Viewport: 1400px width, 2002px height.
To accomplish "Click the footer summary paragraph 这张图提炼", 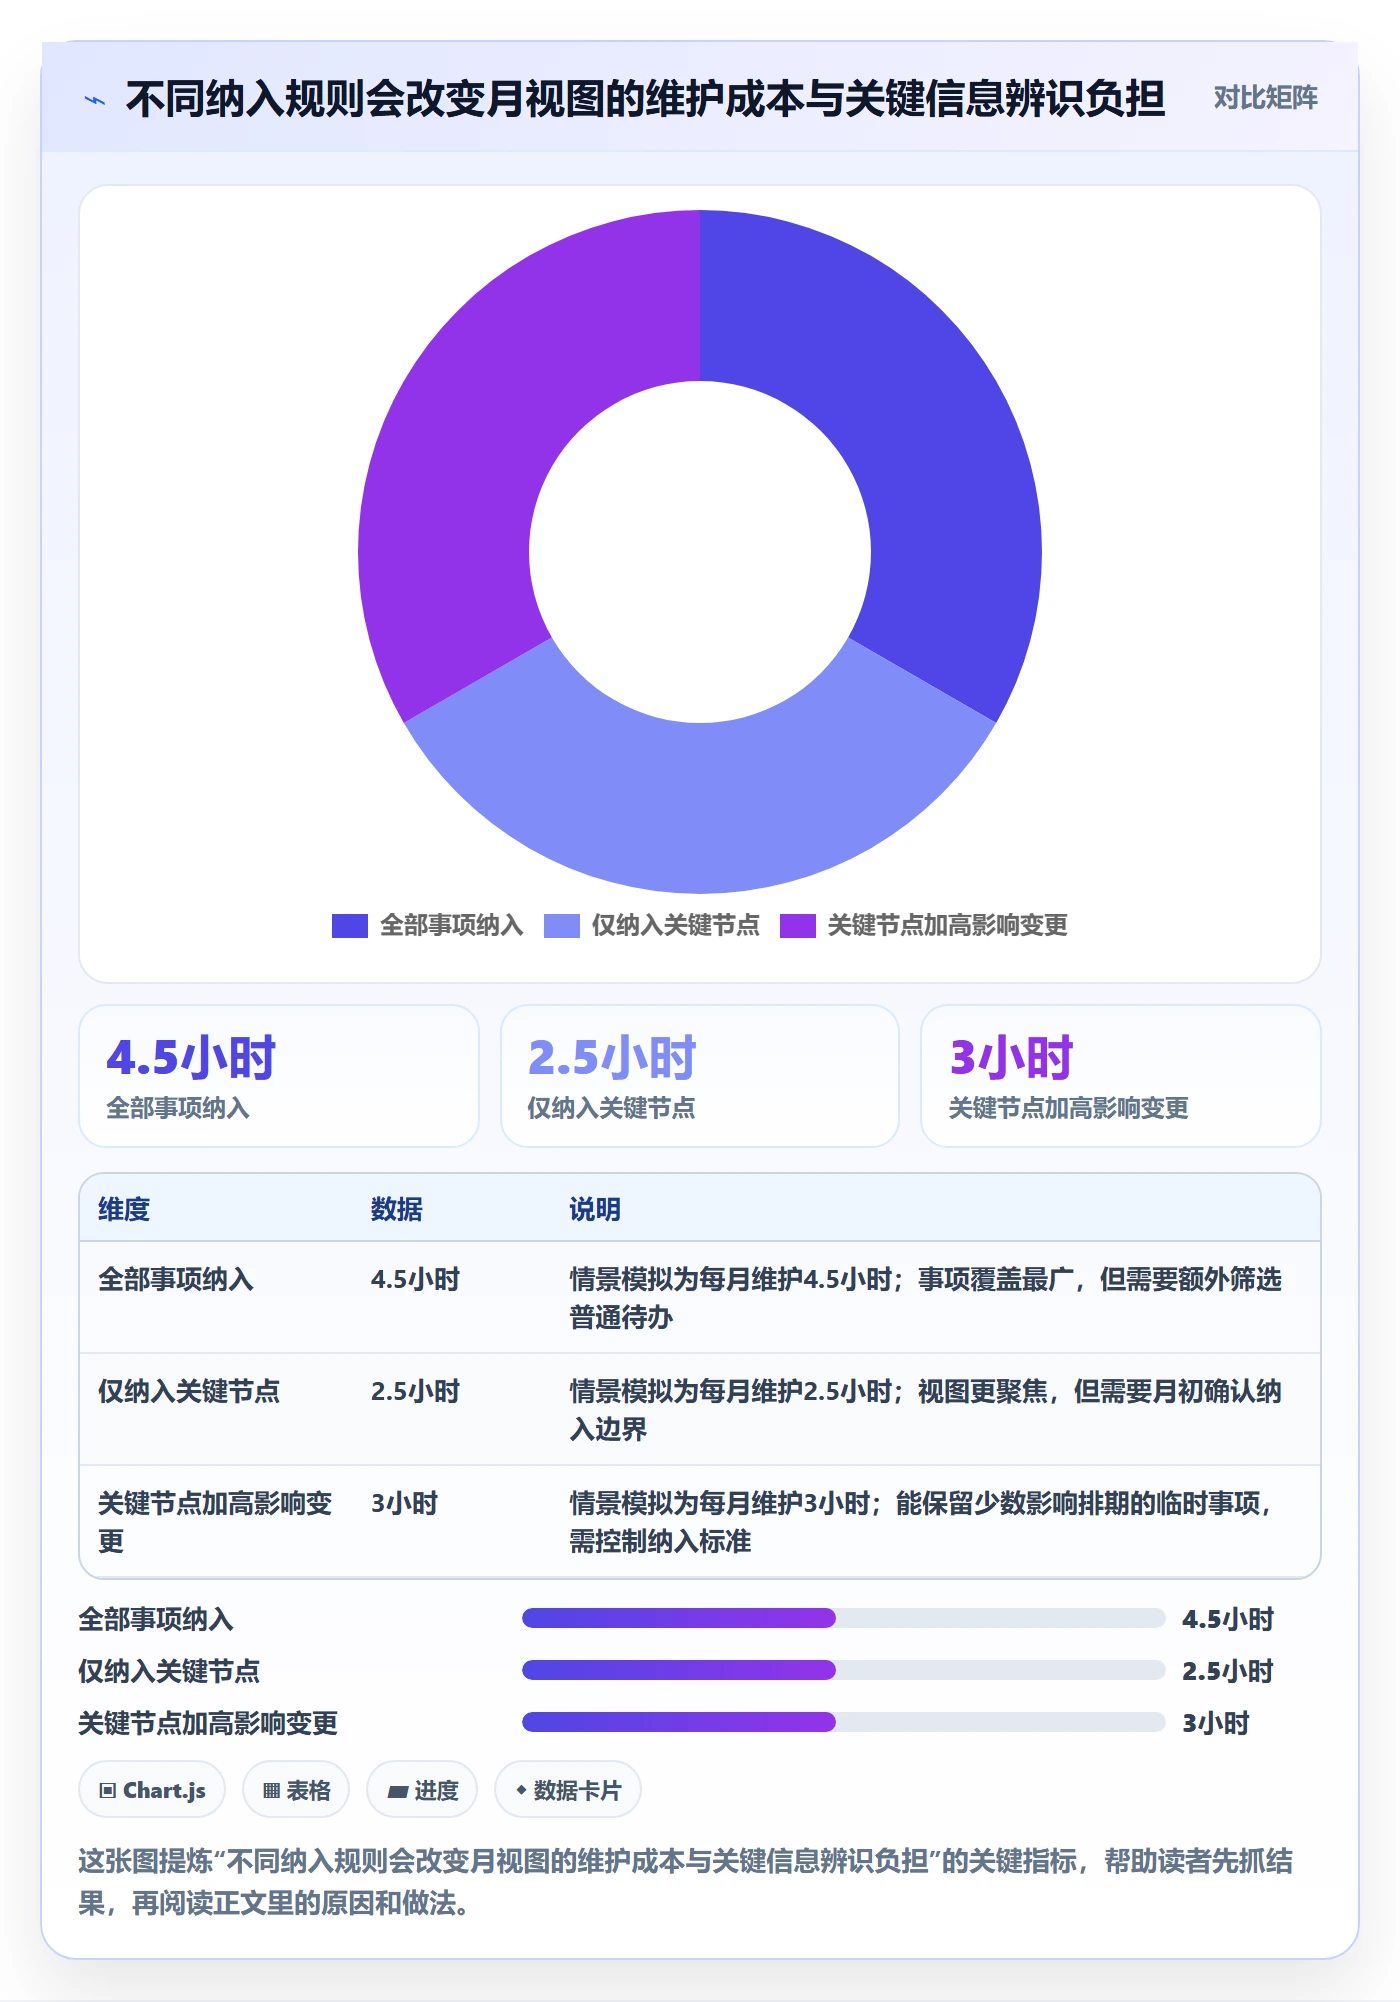I will click(686, 1881).
